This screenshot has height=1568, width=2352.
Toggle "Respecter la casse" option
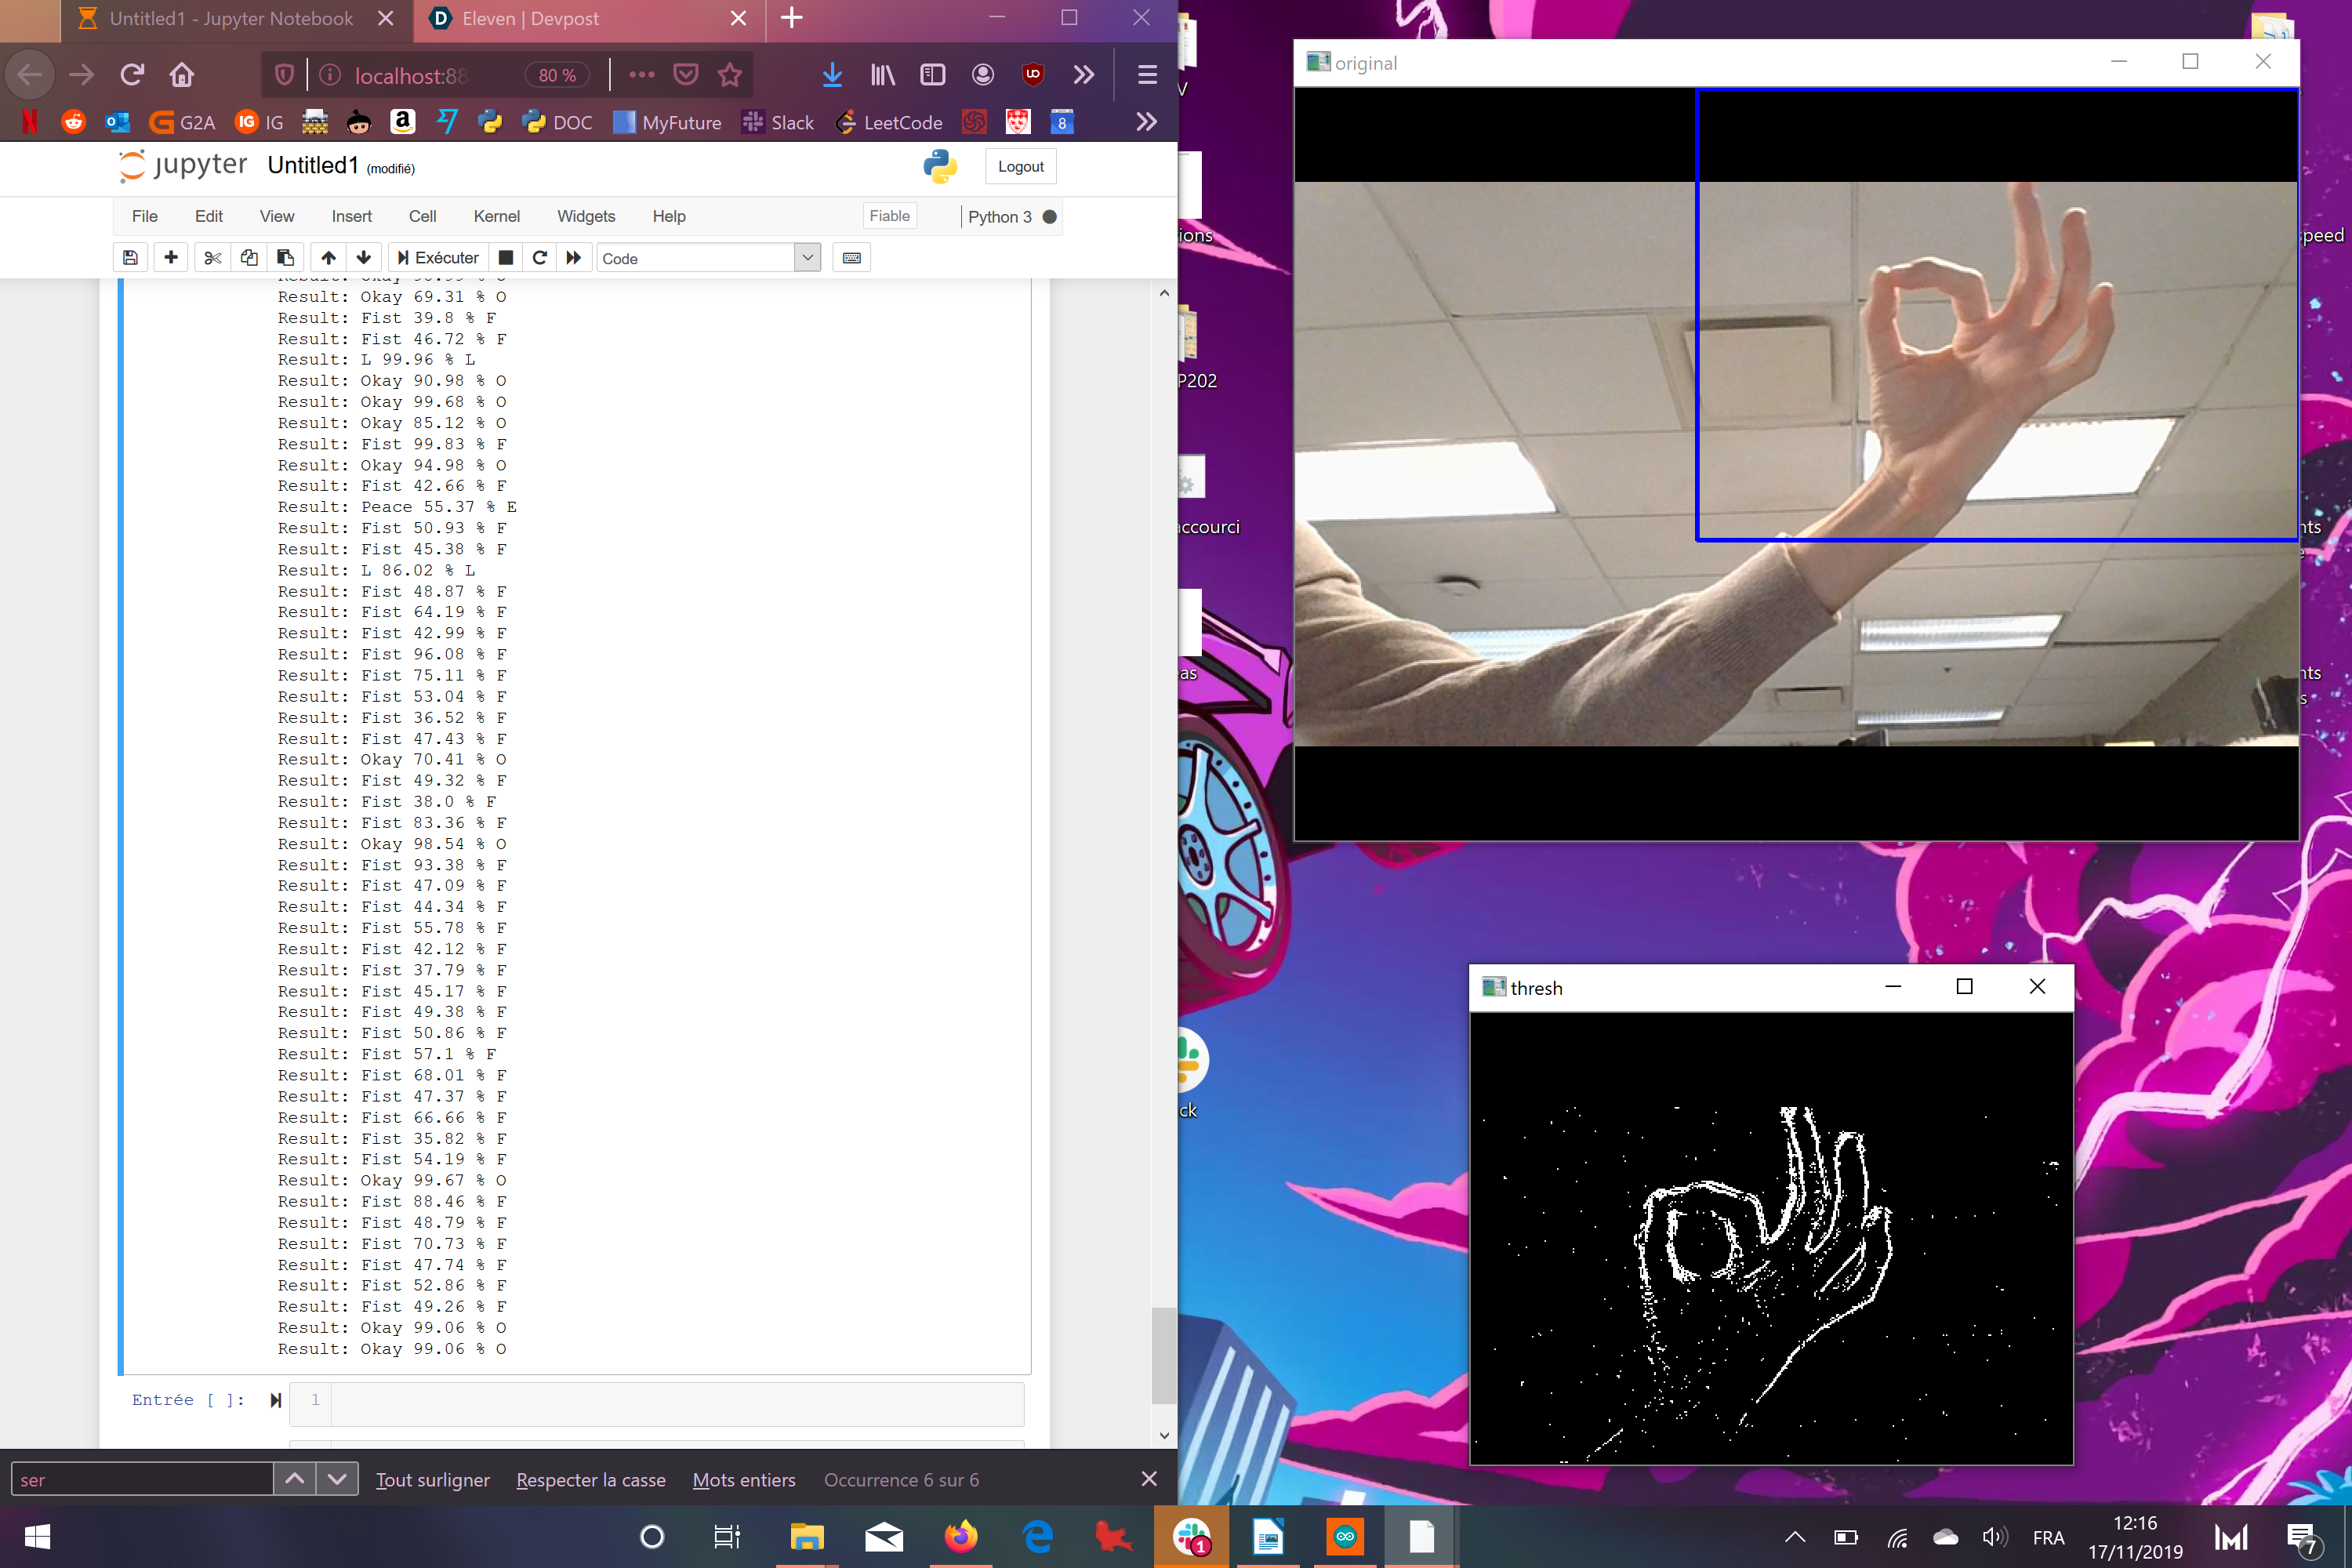590,1479
